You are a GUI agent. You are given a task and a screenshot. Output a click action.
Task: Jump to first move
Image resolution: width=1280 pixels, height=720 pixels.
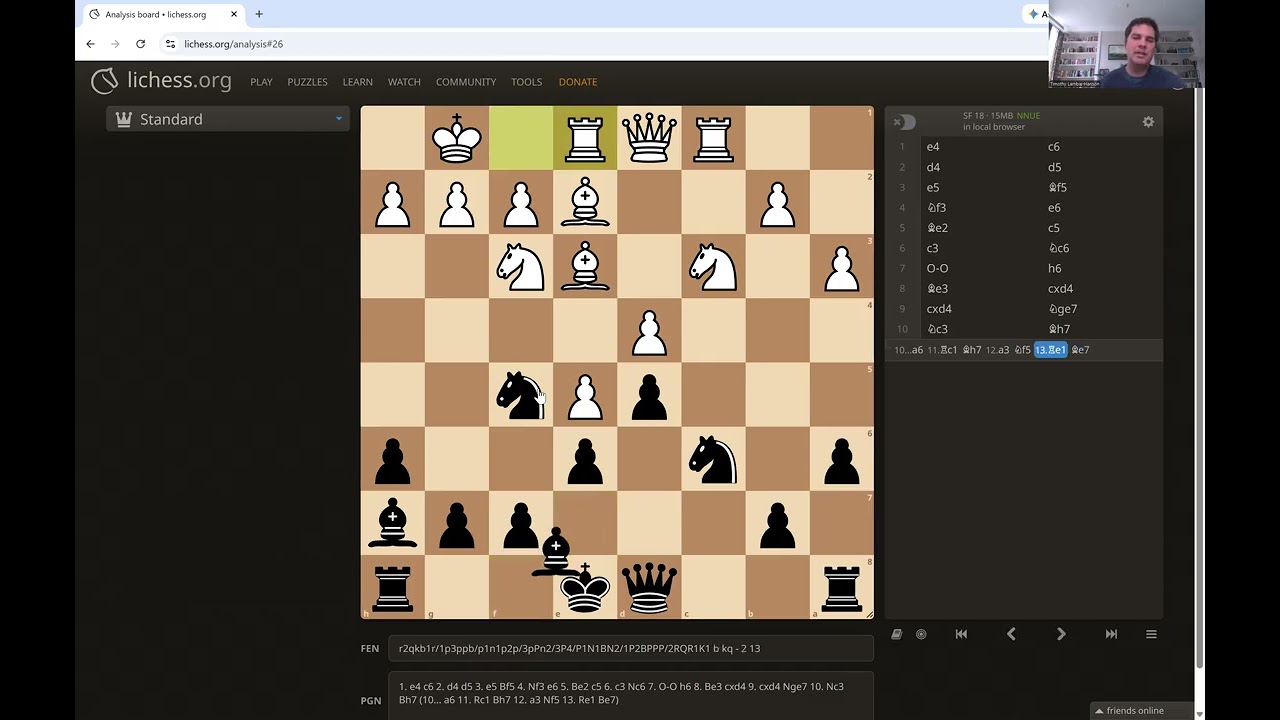961,634
